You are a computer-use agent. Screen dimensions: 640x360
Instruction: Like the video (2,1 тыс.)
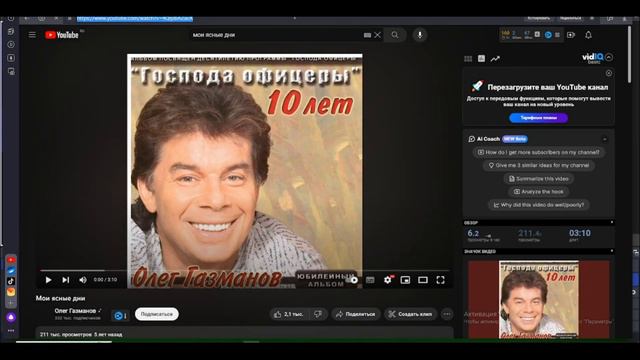pos(289,314)
